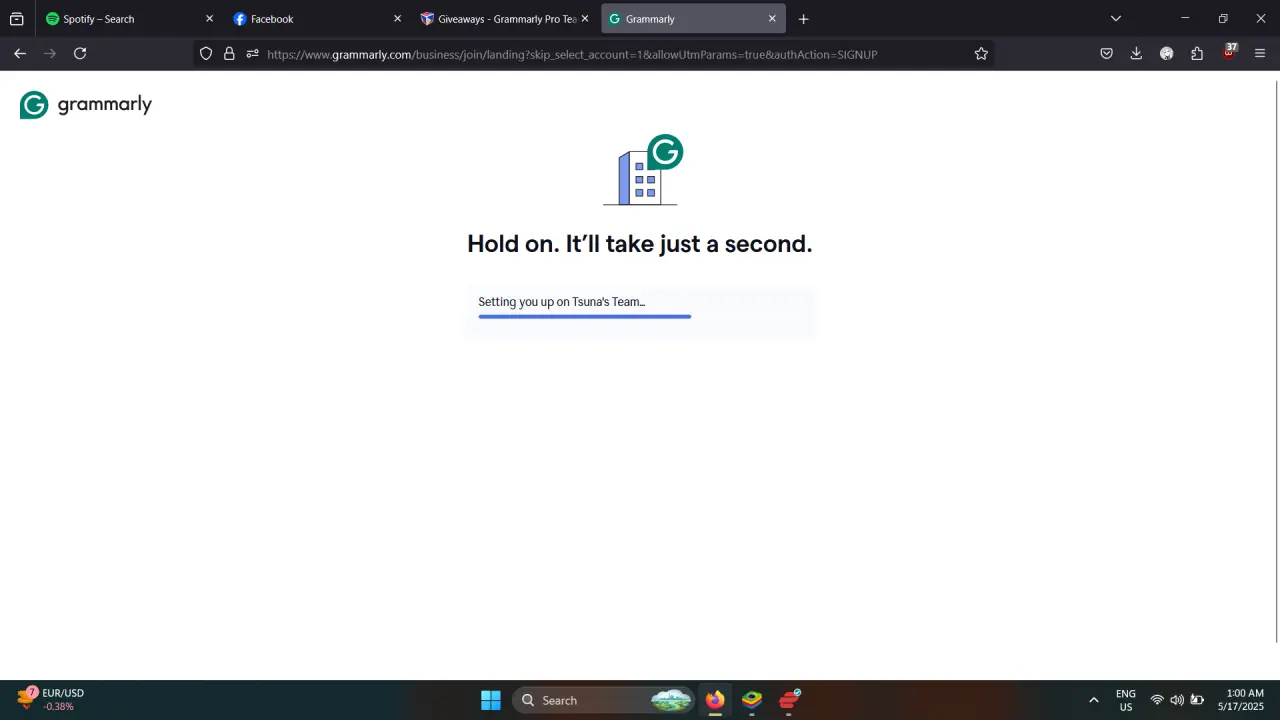Click 'Hold on. It'll take just a second.' heading

[x=640, y=244]
